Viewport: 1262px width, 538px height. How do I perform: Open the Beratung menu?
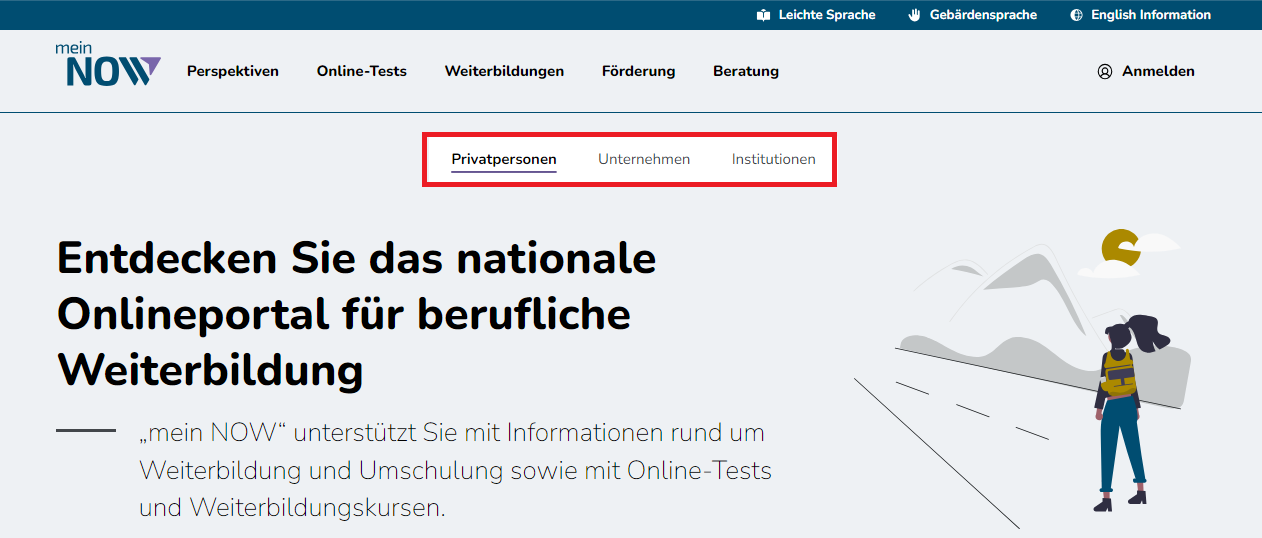coord(746,71)
